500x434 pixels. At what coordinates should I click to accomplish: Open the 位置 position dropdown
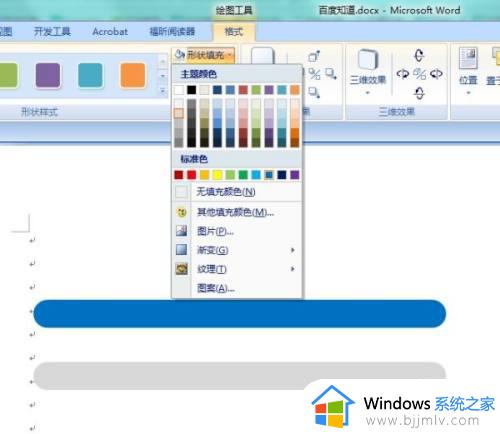coord(468,71)
